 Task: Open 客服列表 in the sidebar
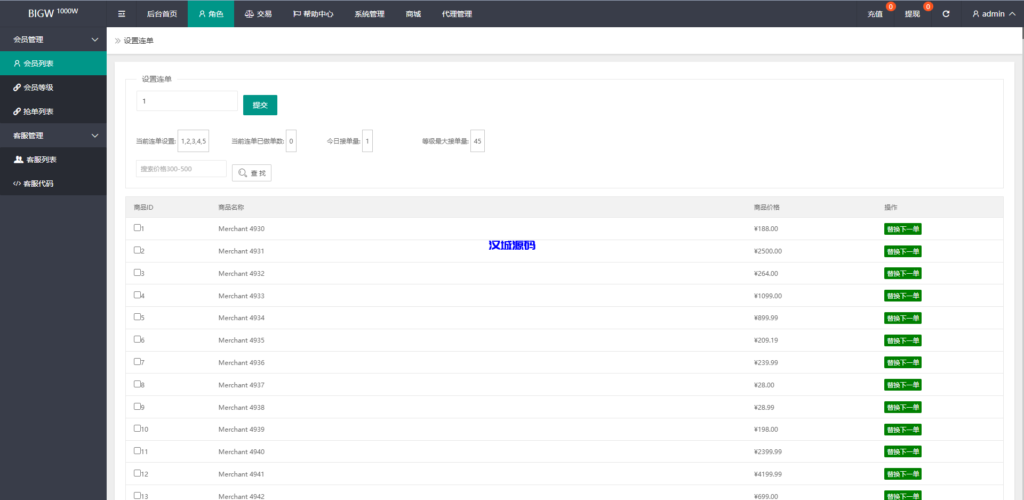[40, 159]
